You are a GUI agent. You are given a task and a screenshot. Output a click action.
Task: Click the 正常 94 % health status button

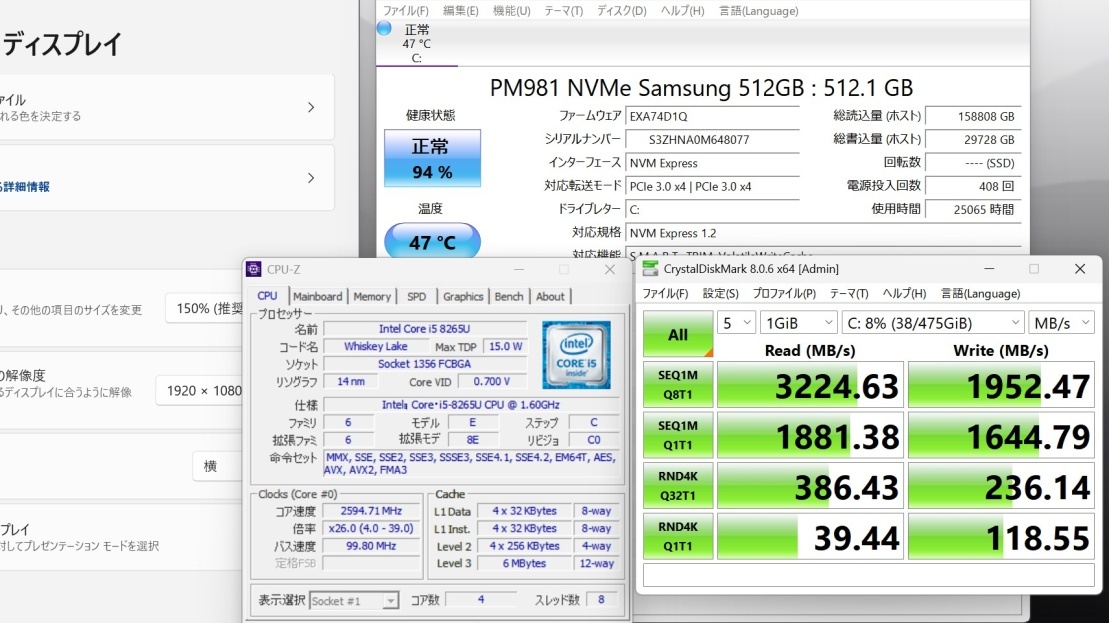[432, 158]
